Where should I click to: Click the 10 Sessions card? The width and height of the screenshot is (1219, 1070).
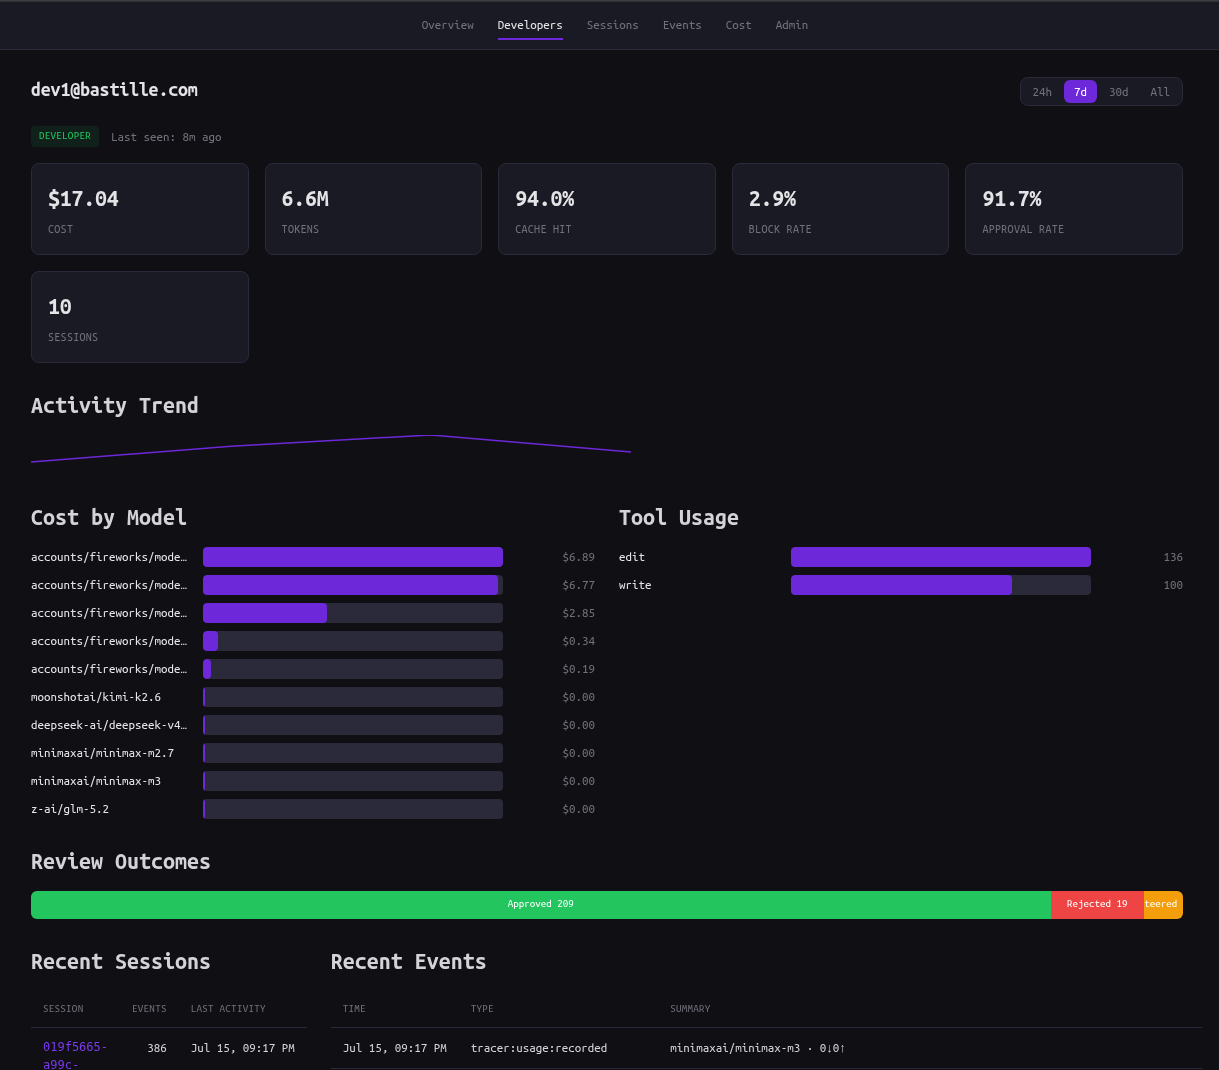[x=140, y=317]
